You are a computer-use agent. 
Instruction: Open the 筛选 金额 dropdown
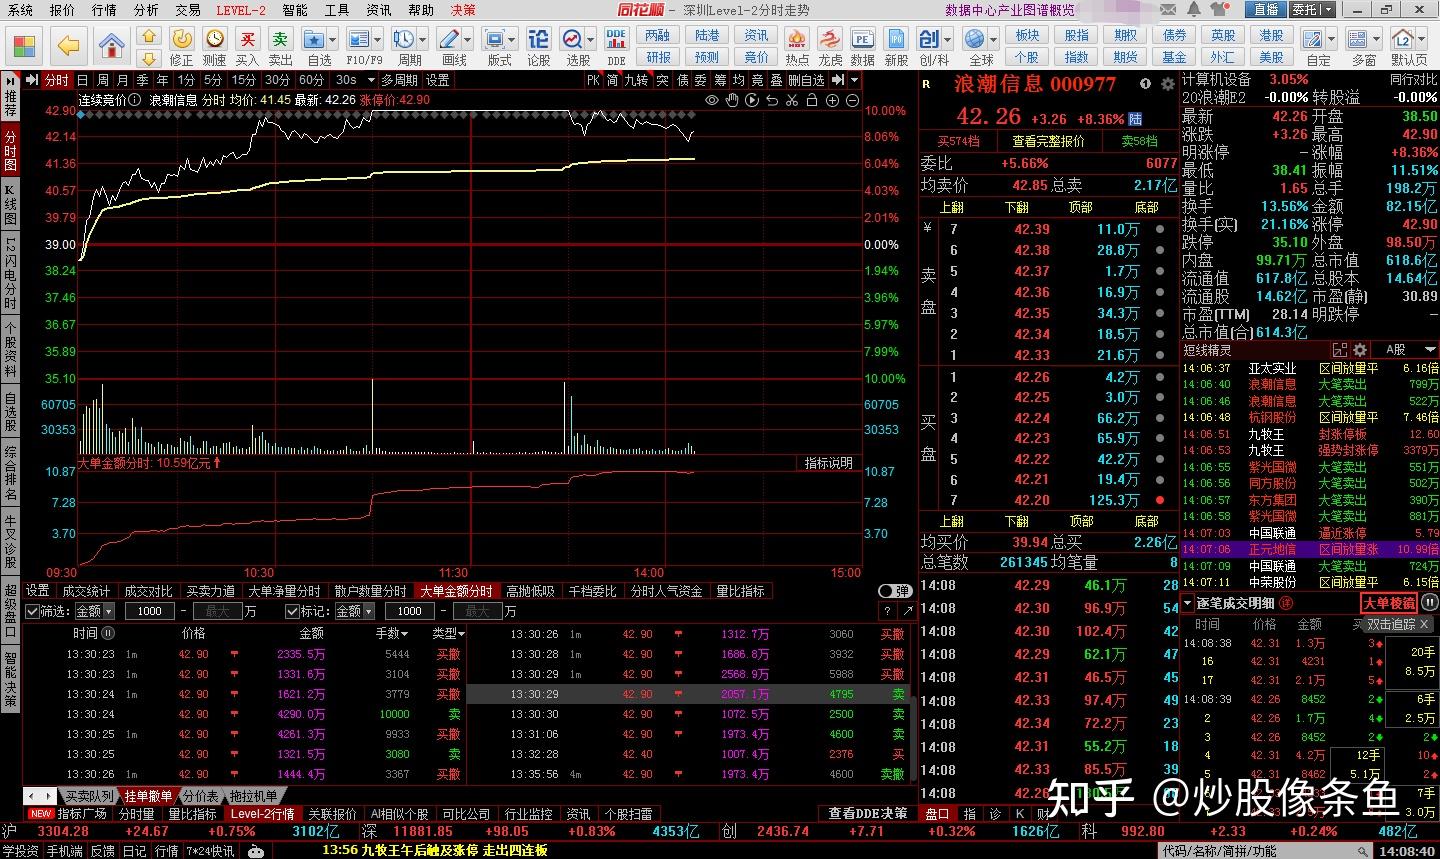click(95, 611)
